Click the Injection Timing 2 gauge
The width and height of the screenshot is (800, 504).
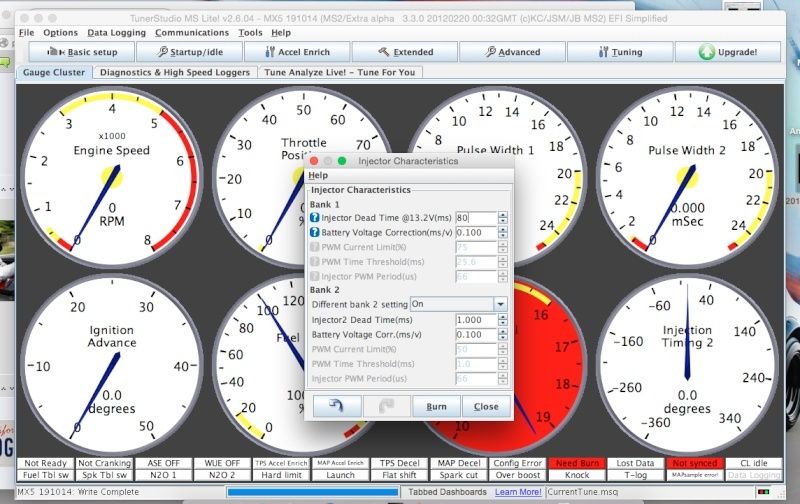[687, 365]
